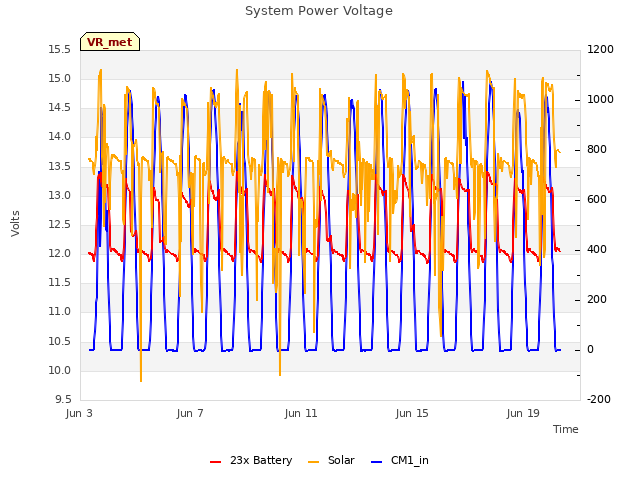Click the red 23x Battery legend swatch

(215, 462)
